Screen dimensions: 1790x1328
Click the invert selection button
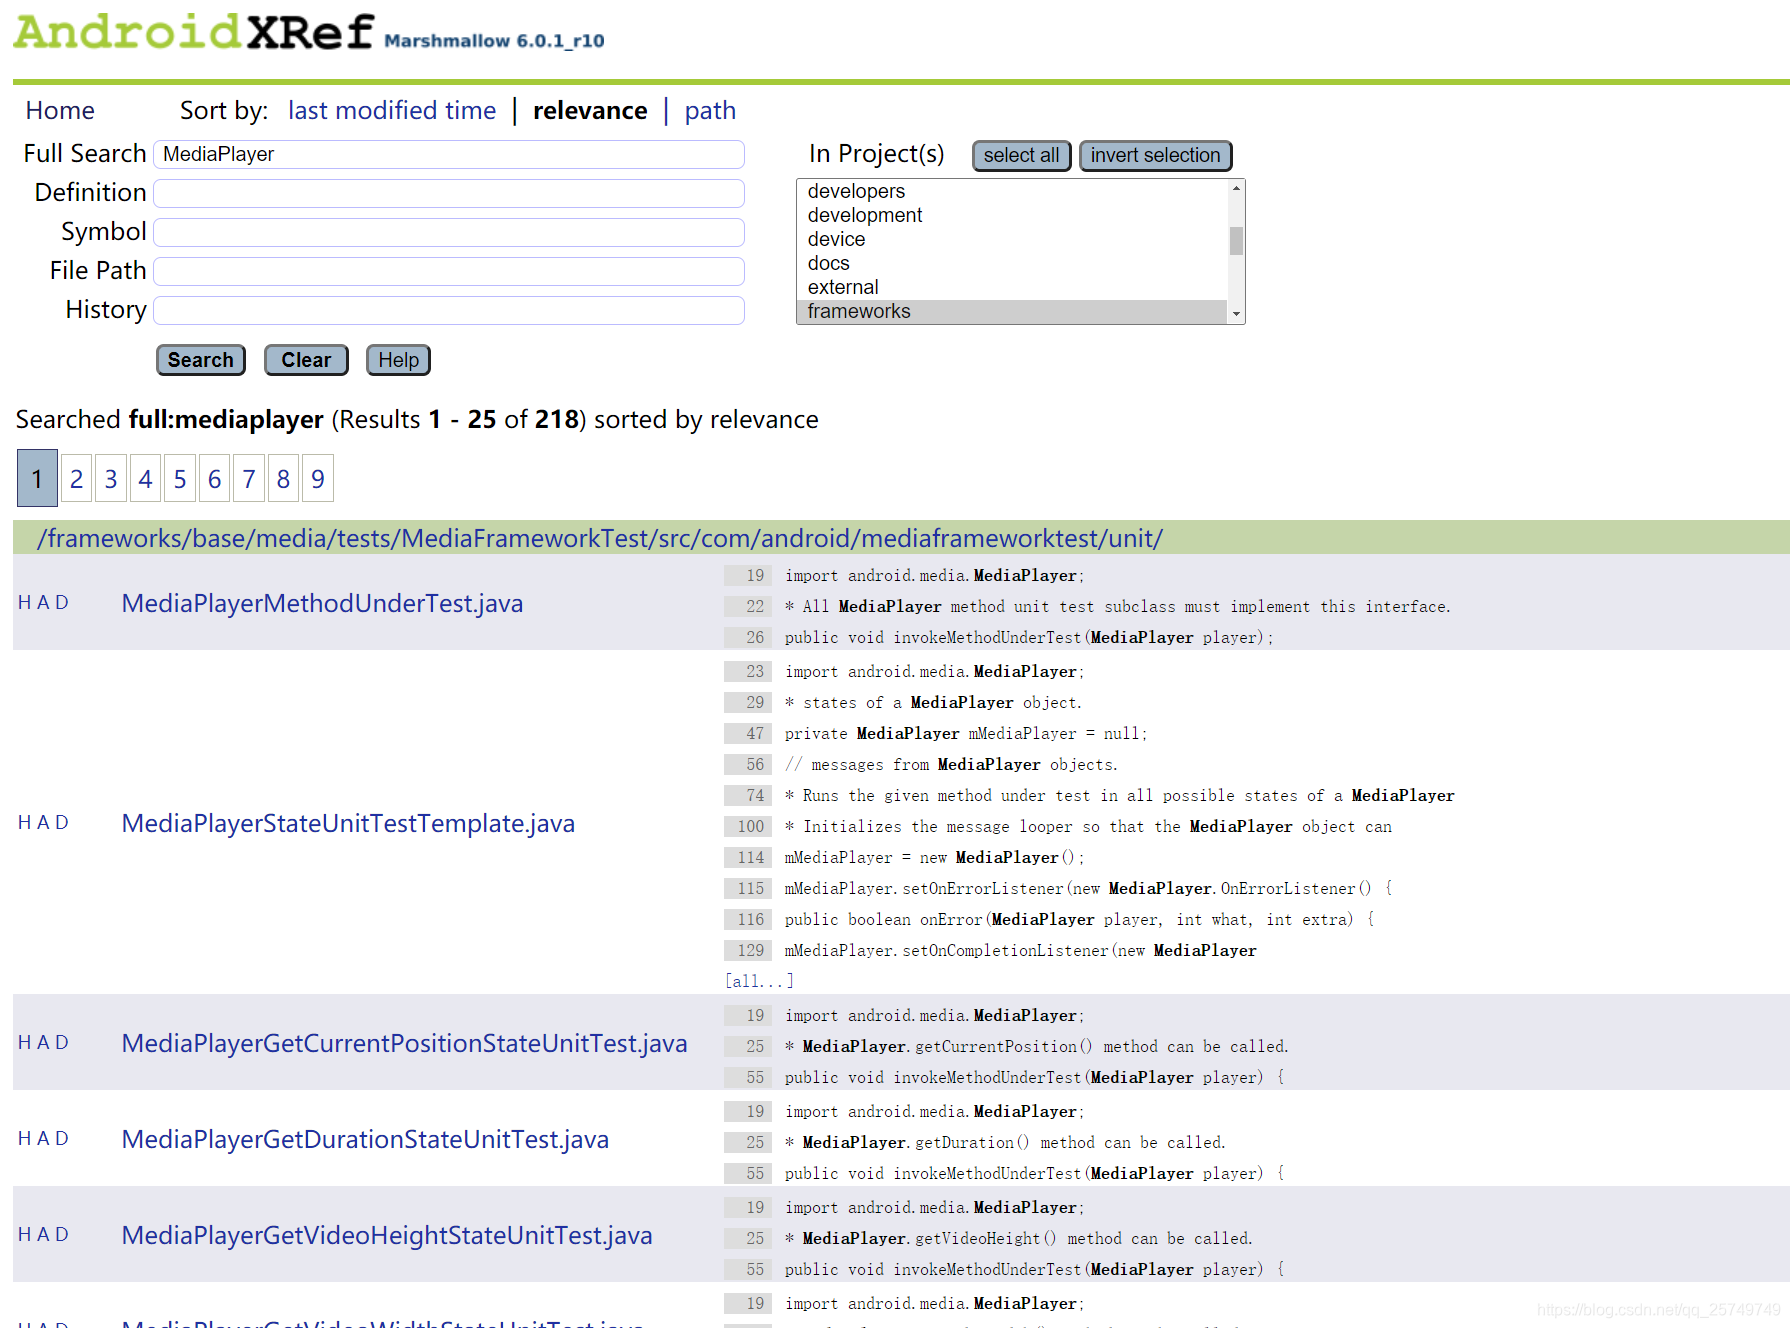(x=1155, y=155)
